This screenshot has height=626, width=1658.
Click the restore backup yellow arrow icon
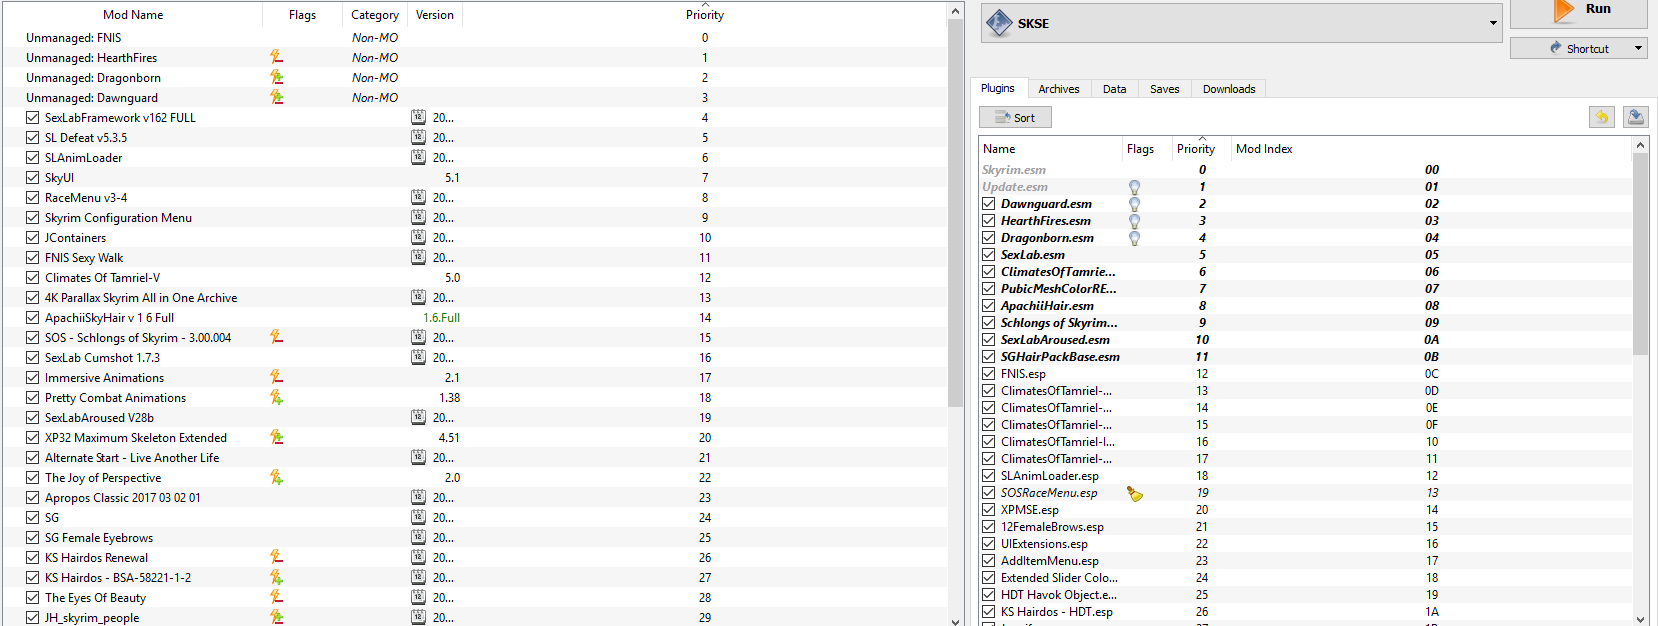pos(1602,117)
